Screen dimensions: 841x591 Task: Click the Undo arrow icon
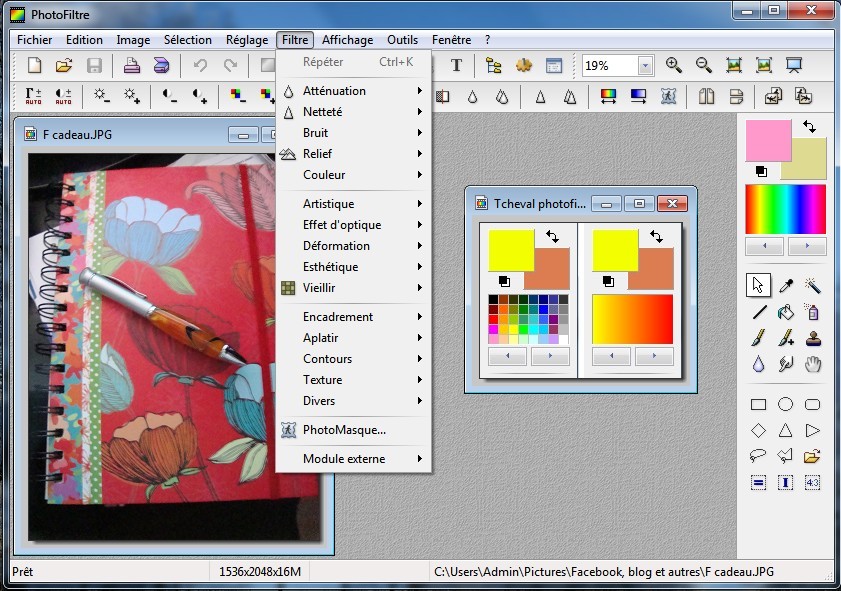(x=201, y=65)
